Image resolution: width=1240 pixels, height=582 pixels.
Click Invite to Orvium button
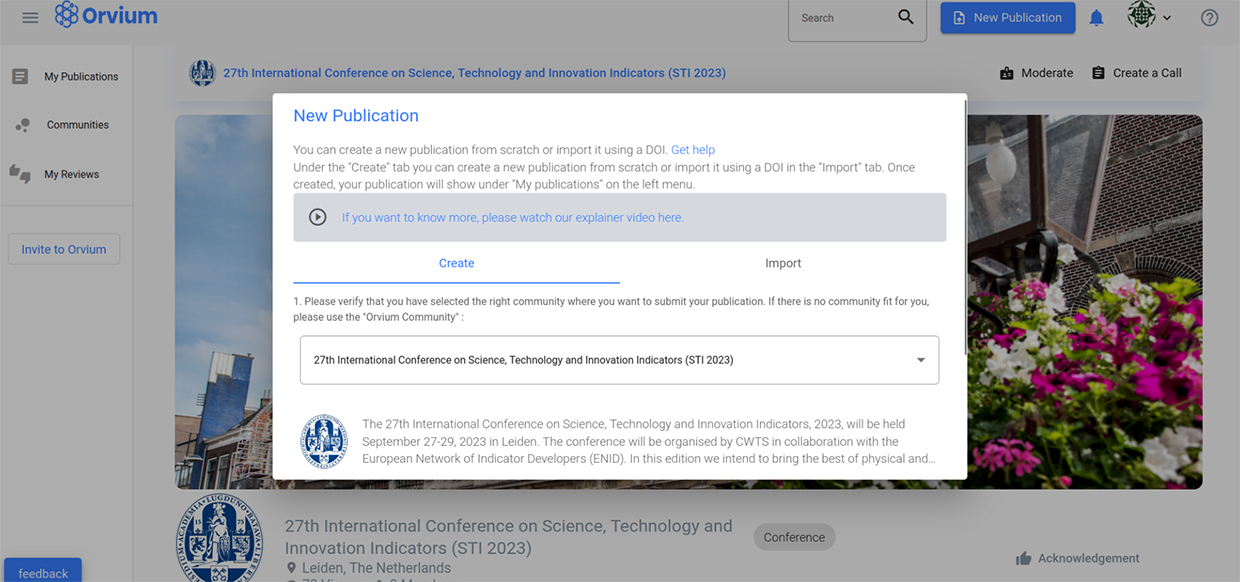[x=64, y=249]
